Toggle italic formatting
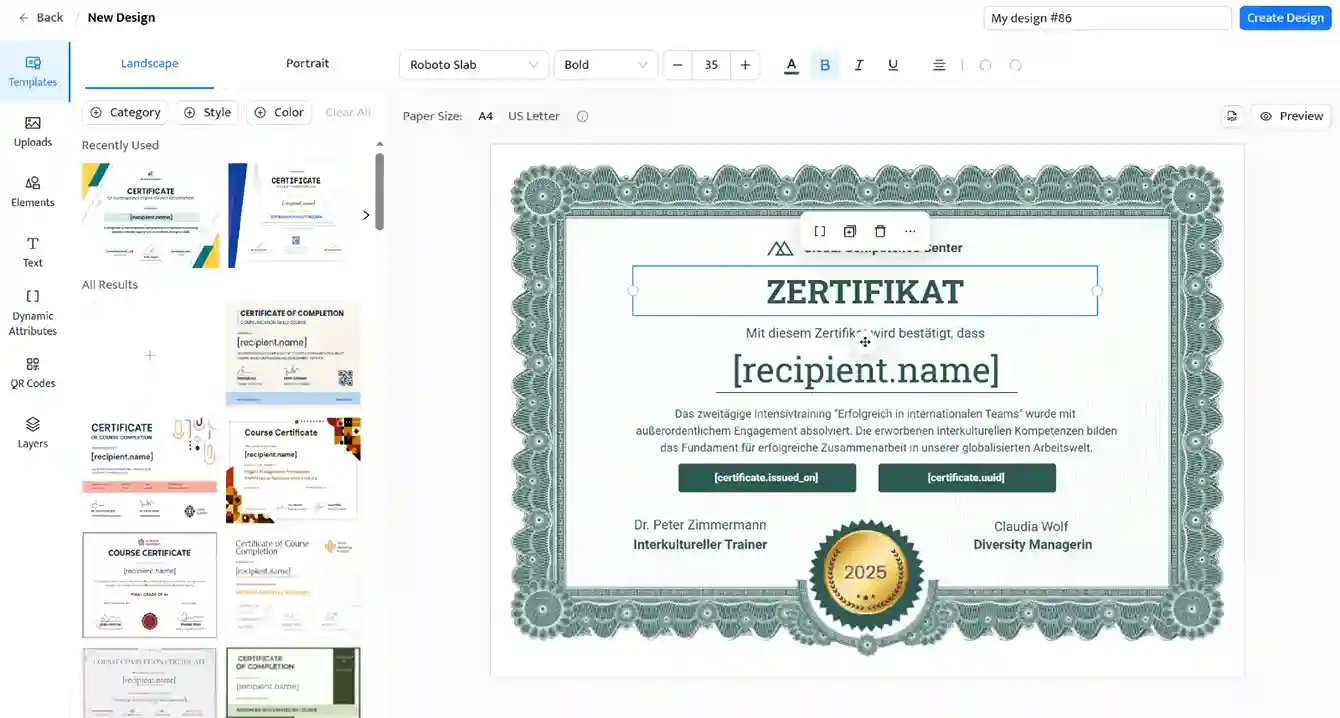 (x=859, y=65)
